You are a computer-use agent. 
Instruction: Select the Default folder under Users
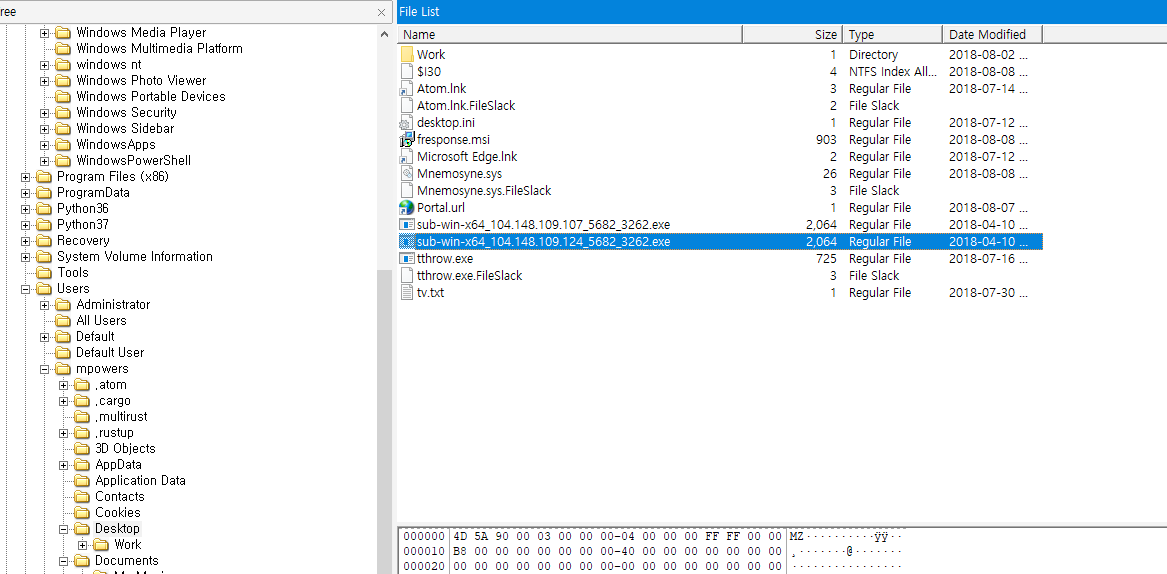pyautogui.click(x=95, y=337)
